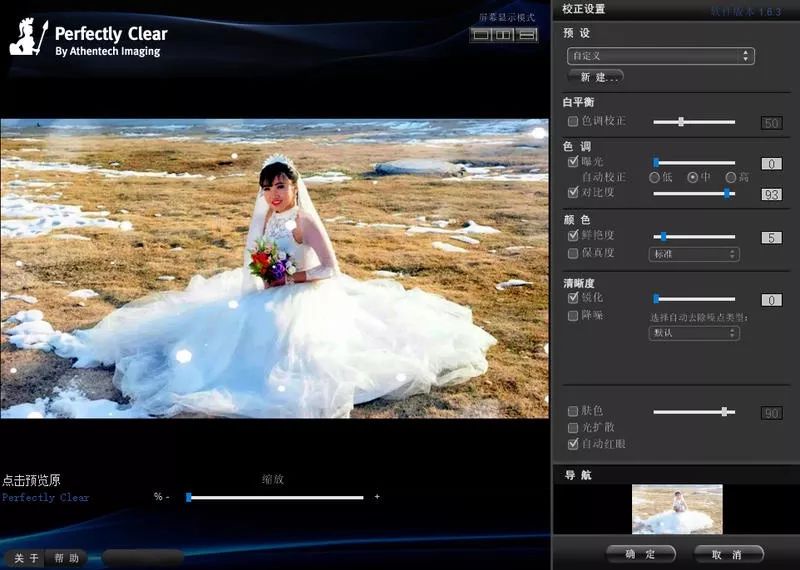Uncheck the 对比度 contrast checkbox
Screen dimensions: 800x570
point(573,192)
